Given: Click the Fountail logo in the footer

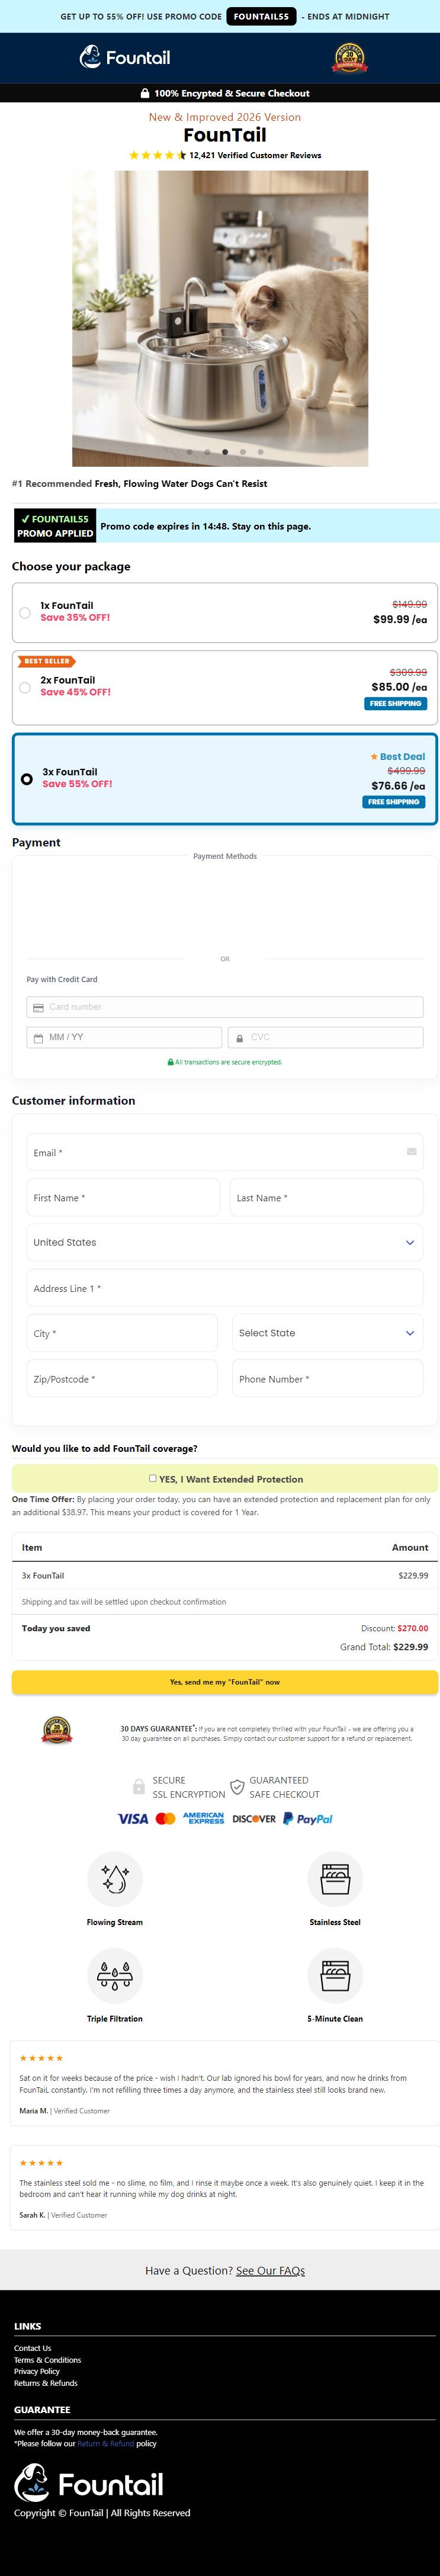Looking at the screenshot, I should click(89, 2483).
